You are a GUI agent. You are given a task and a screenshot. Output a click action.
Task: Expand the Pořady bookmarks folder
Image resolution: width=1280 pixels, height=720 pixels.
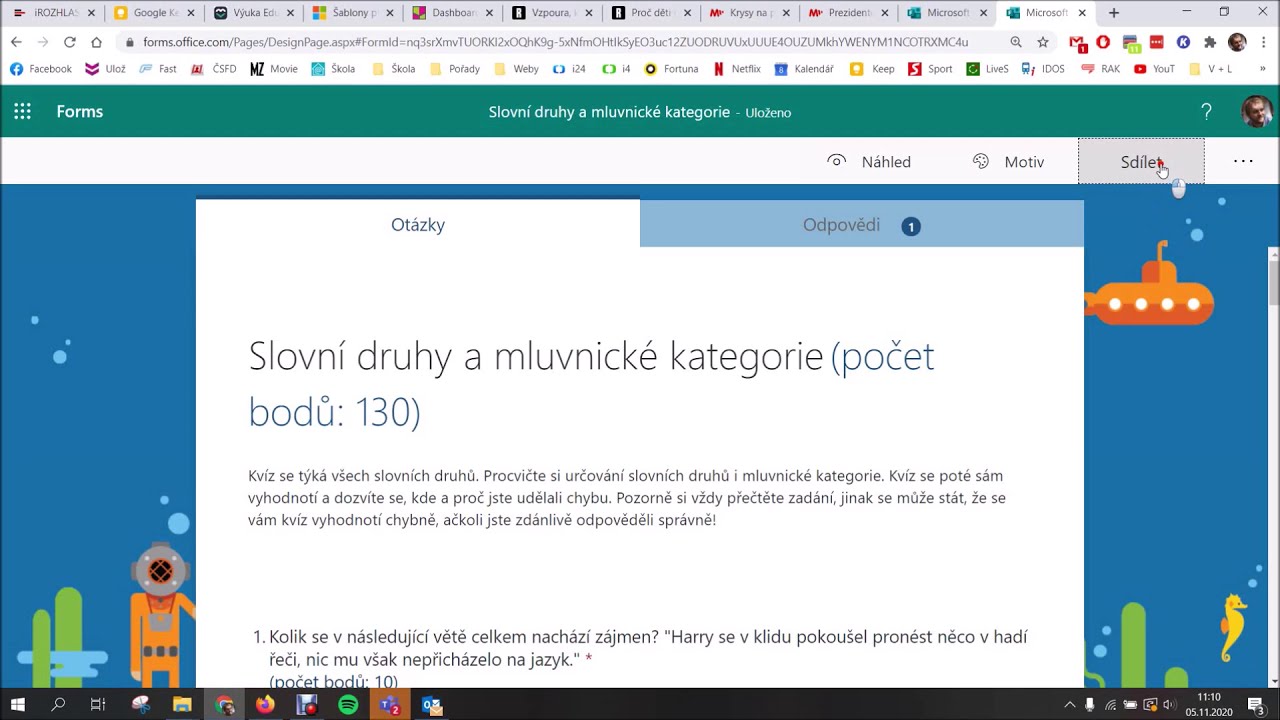coord(454,69)
